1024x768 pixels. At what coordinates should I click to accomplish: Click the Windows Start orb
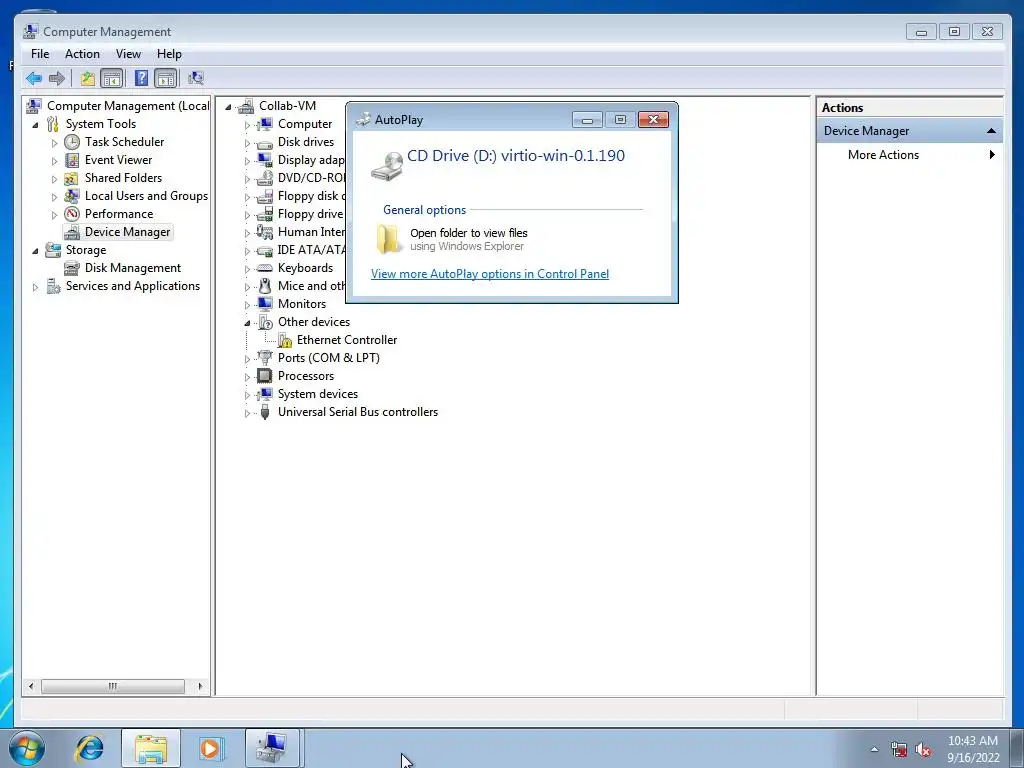(27, 748)
